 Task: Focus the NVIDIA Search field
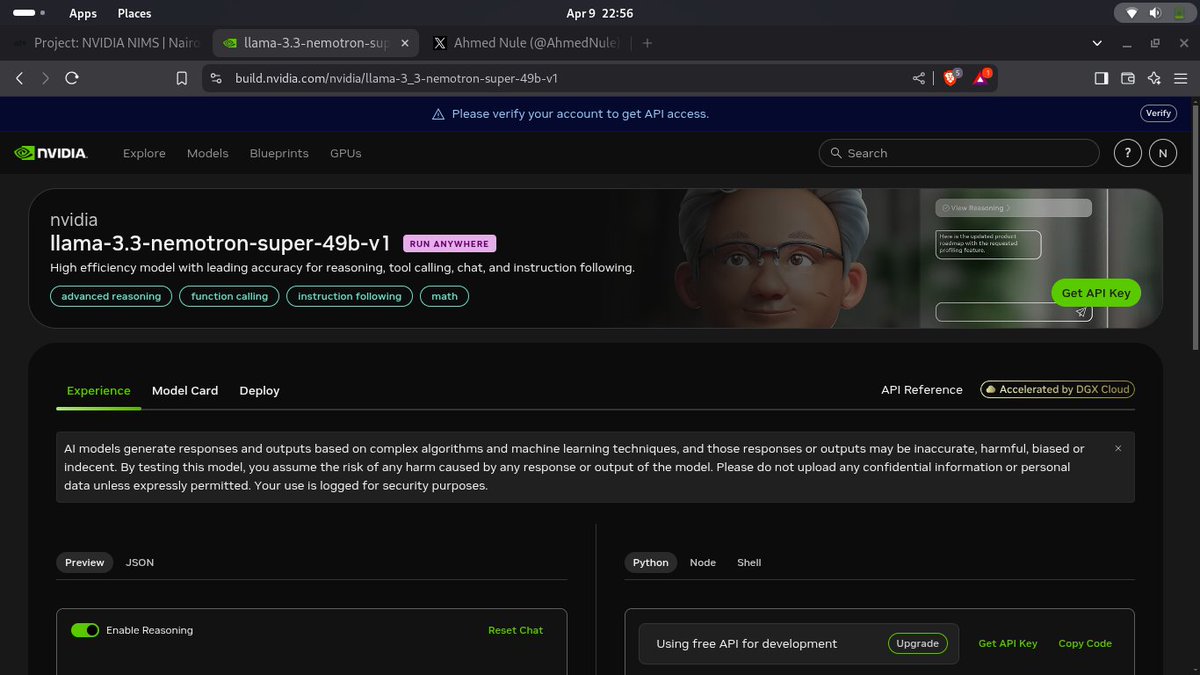coord(959,153)
